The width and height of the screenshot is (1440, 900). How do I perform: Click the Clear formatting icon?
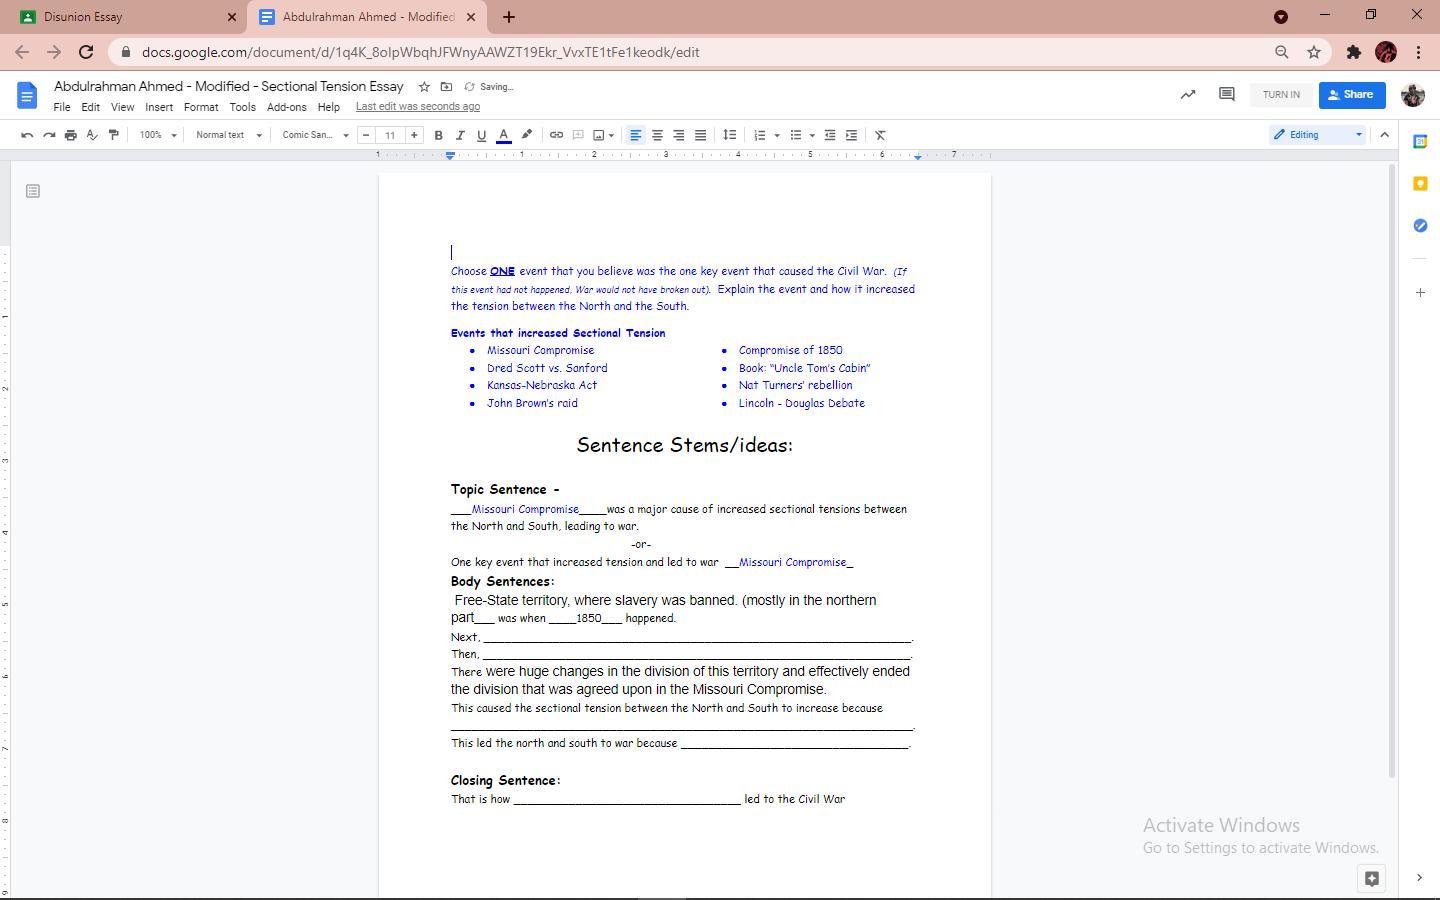(880, 135)
